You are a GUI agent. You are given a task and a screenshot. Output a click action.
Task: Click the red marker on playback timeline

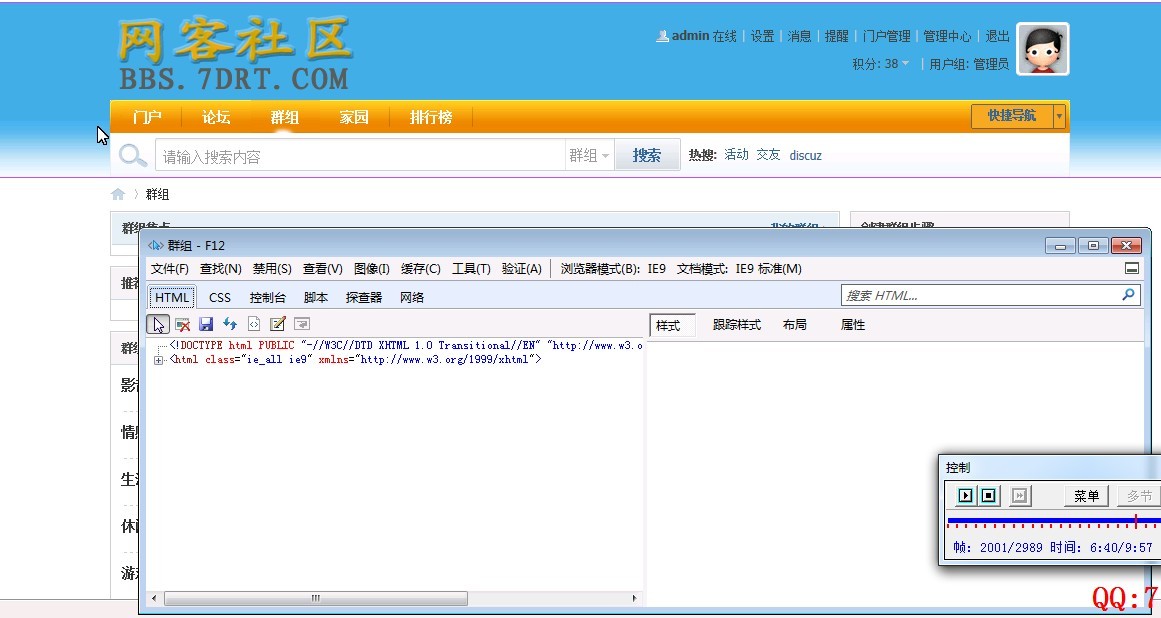point(1136,521)
